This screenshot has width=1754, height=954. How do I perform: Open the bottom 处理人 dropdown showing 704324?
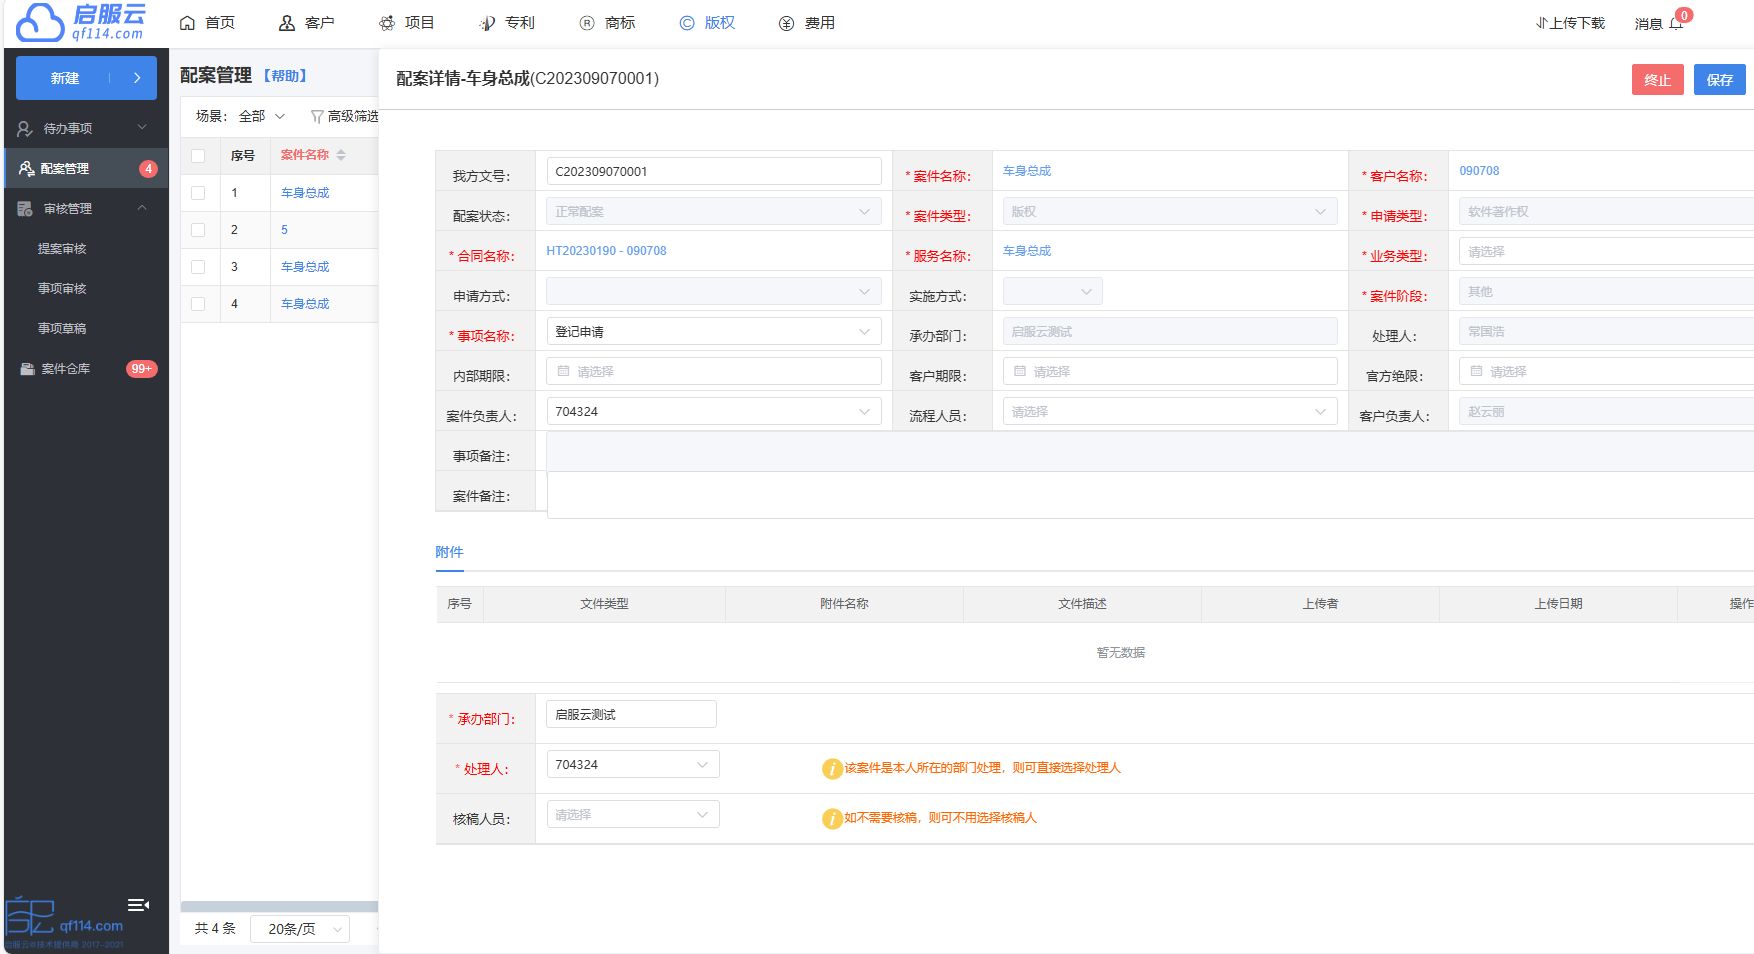[x=632, y=764]
